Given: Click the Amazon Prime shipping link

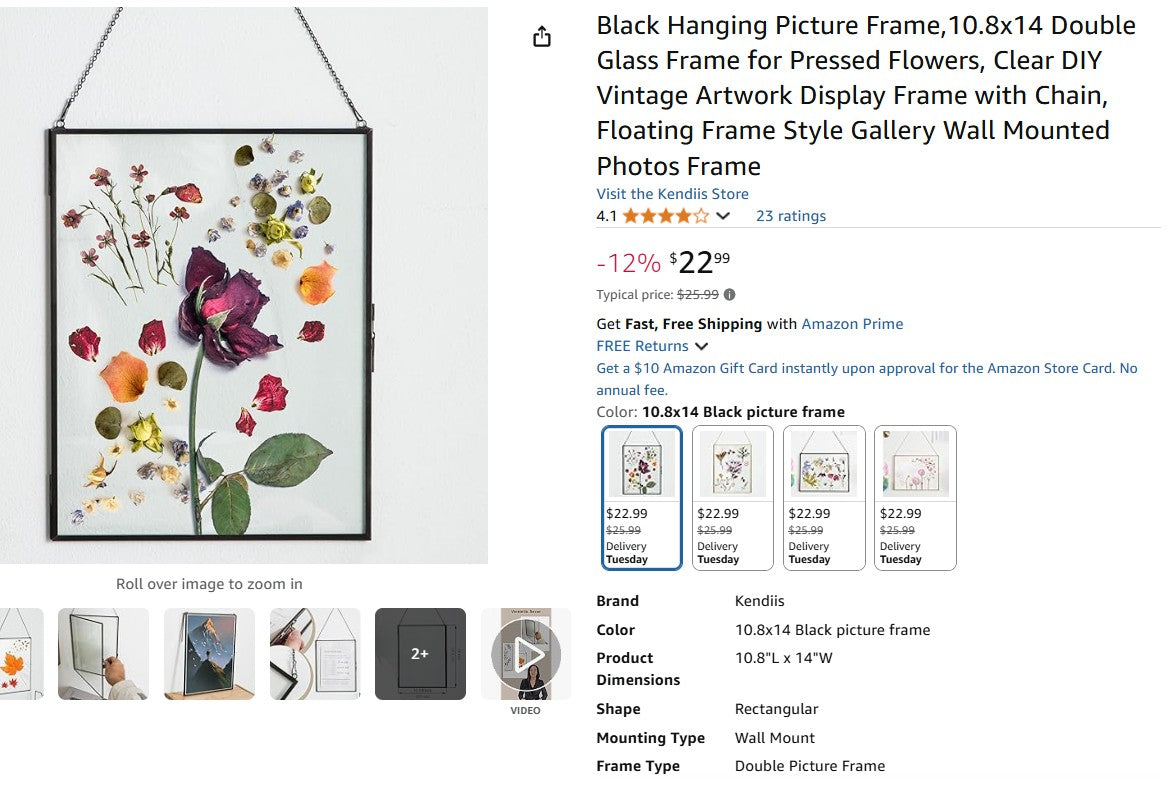Looking at the screenshot, I should (851, 324).
